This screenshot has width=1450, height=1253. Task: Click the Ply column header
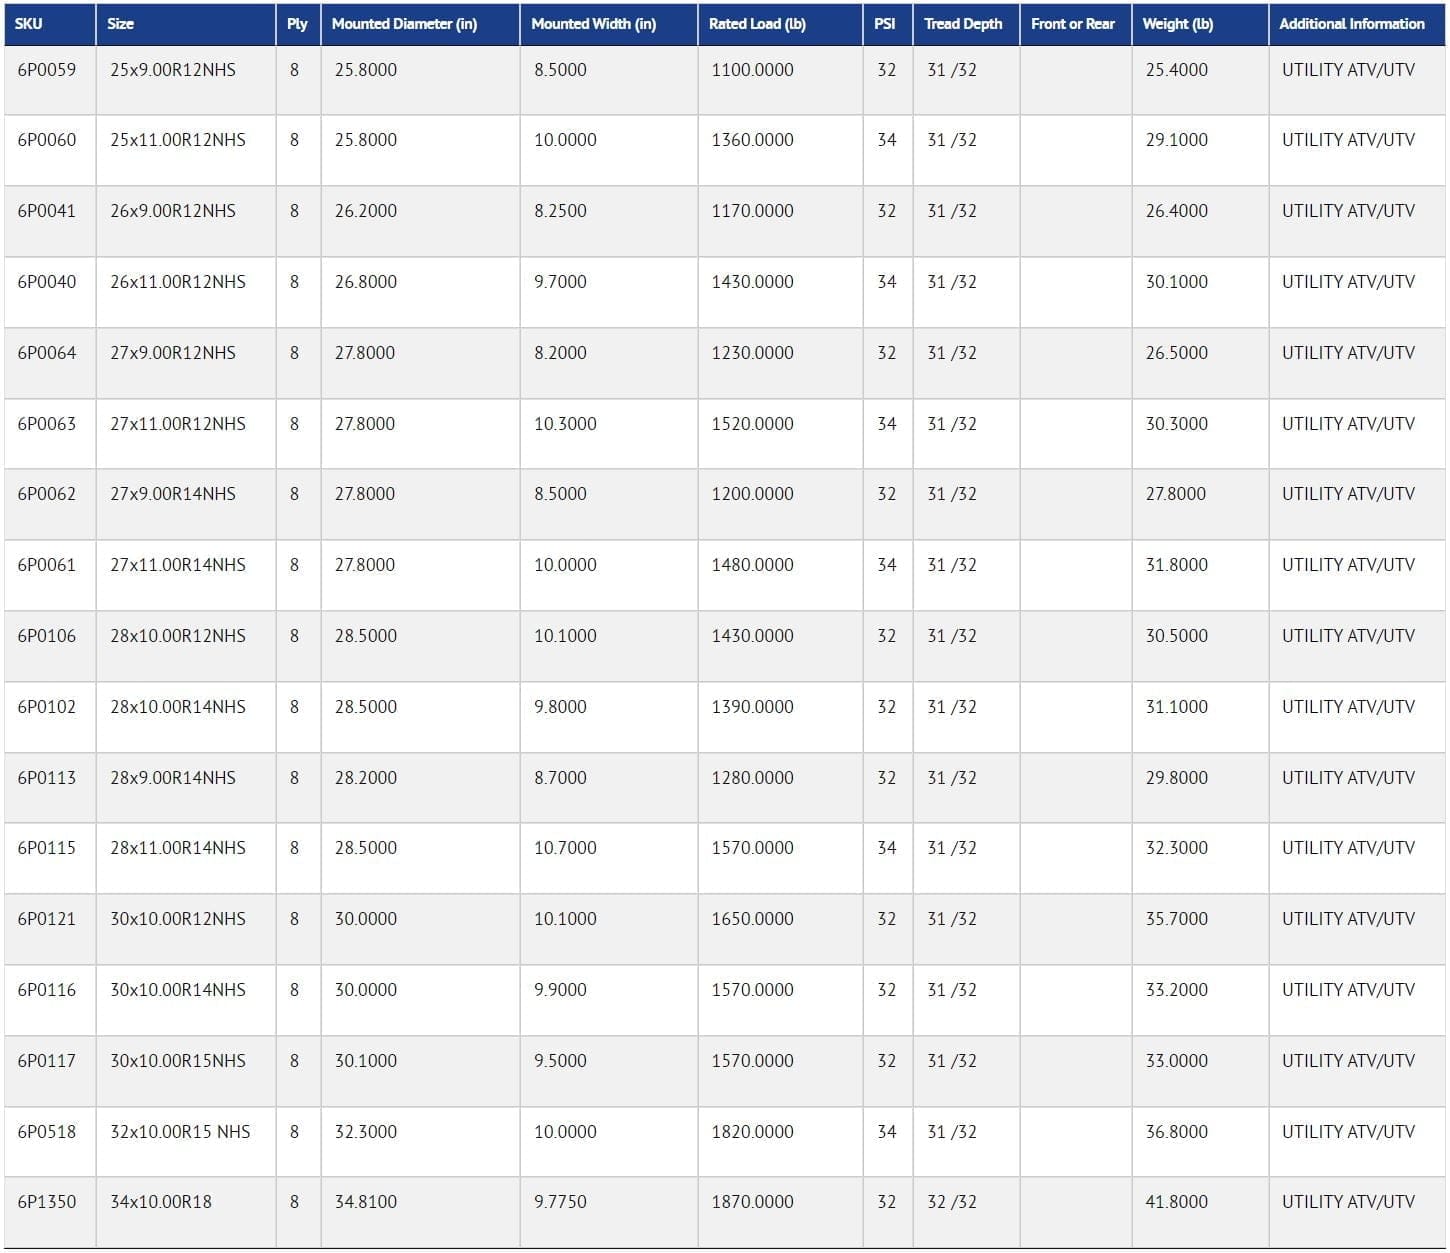[297, 24]
